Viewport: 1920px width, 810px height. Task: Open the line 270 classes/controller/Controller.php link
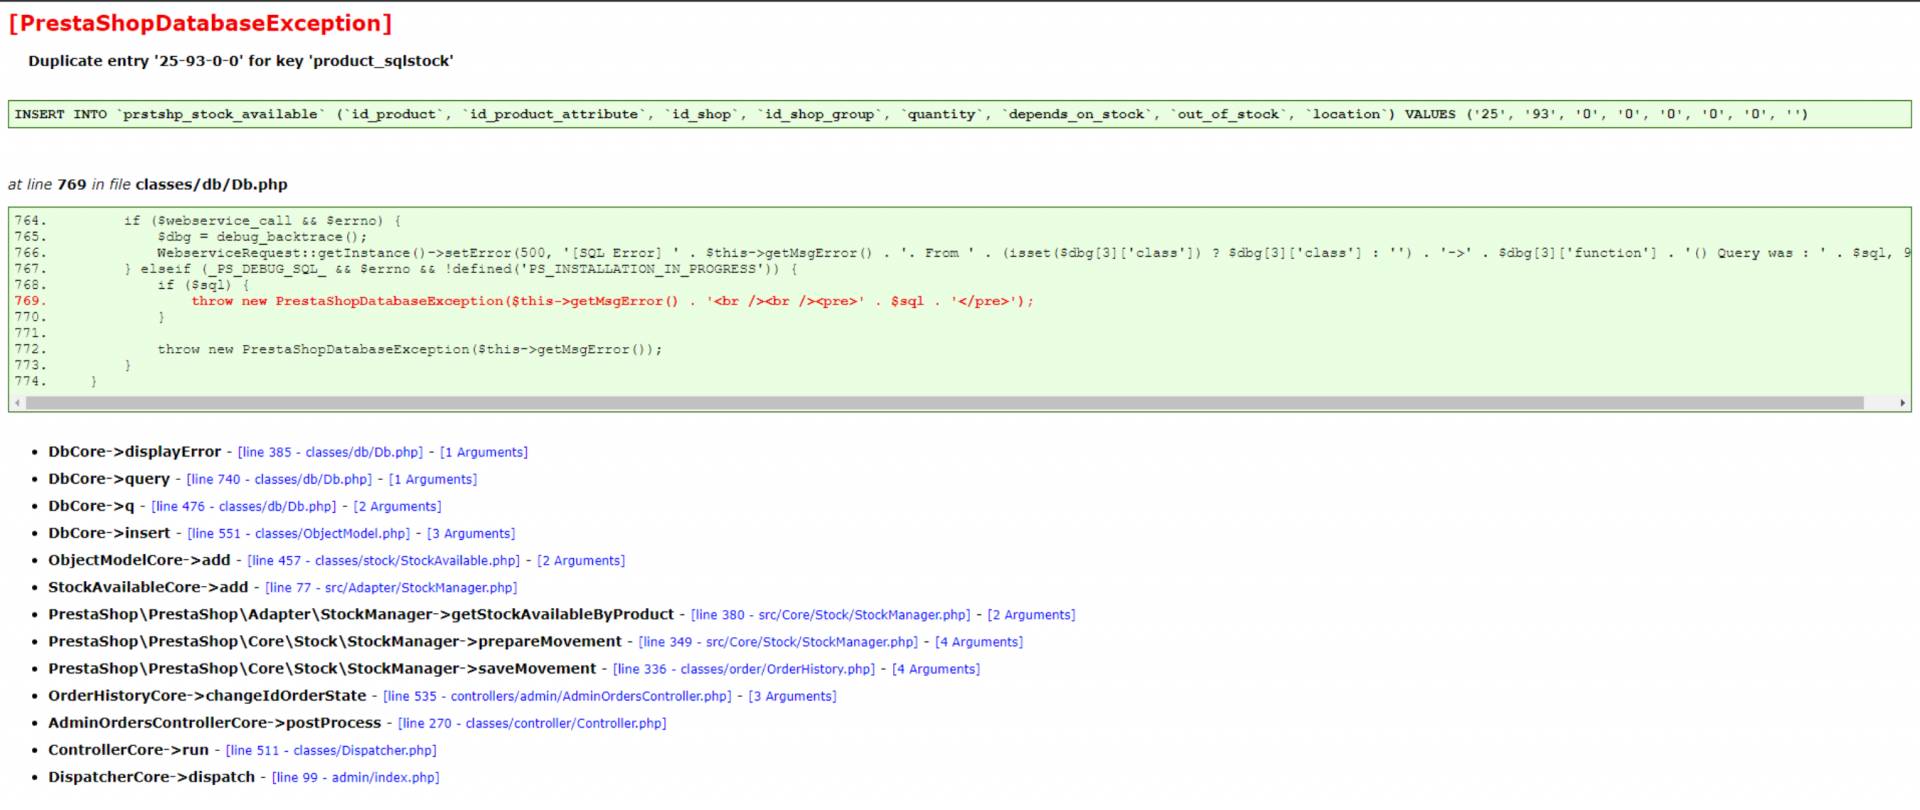coord(532,723)
